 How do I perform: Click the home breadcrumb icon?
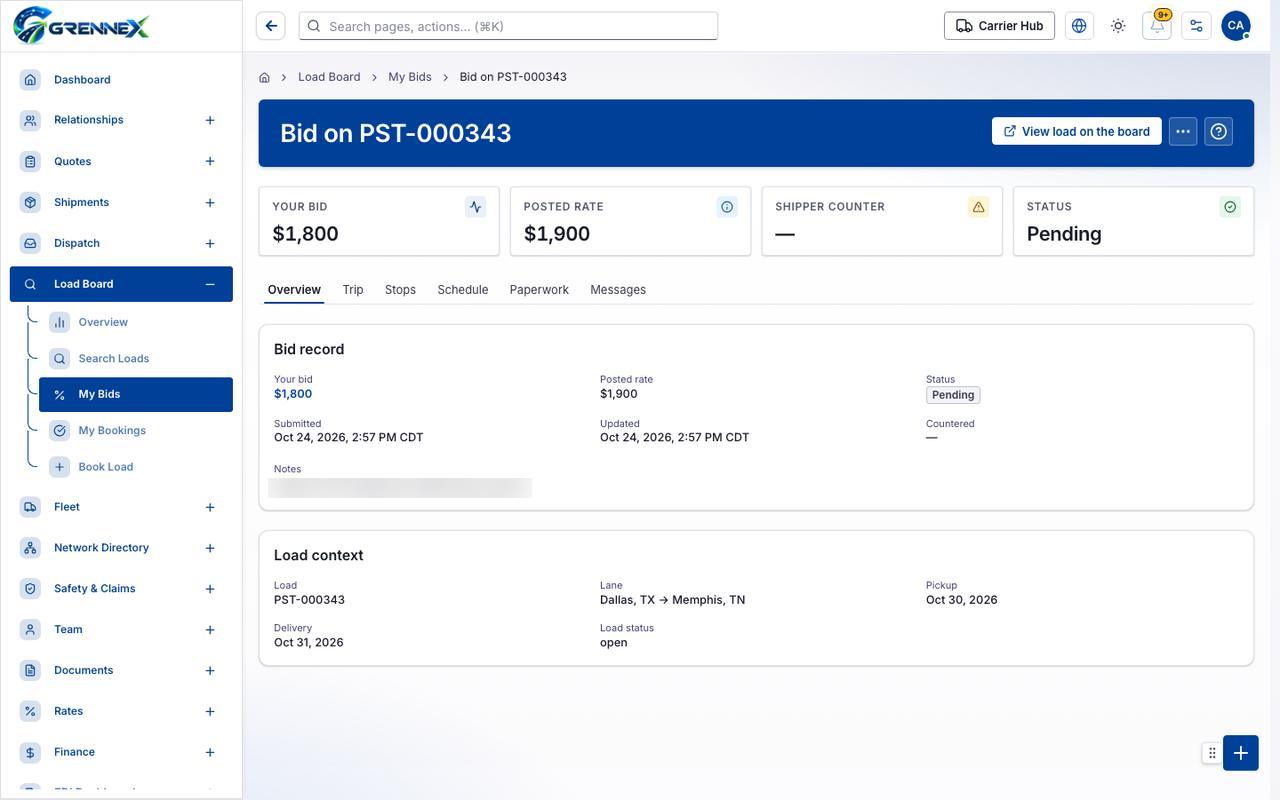coord(264,77)
